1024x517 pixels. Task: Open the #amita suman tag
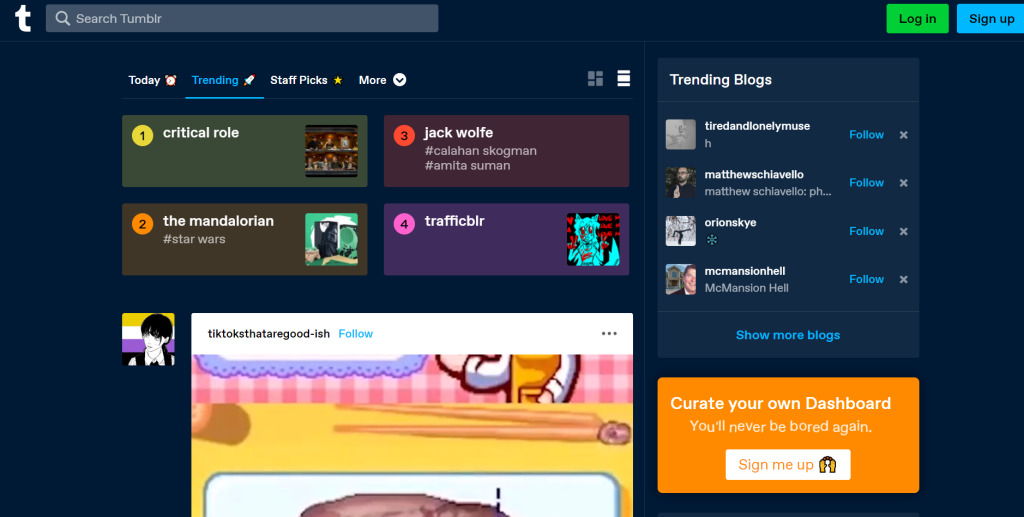468,166
